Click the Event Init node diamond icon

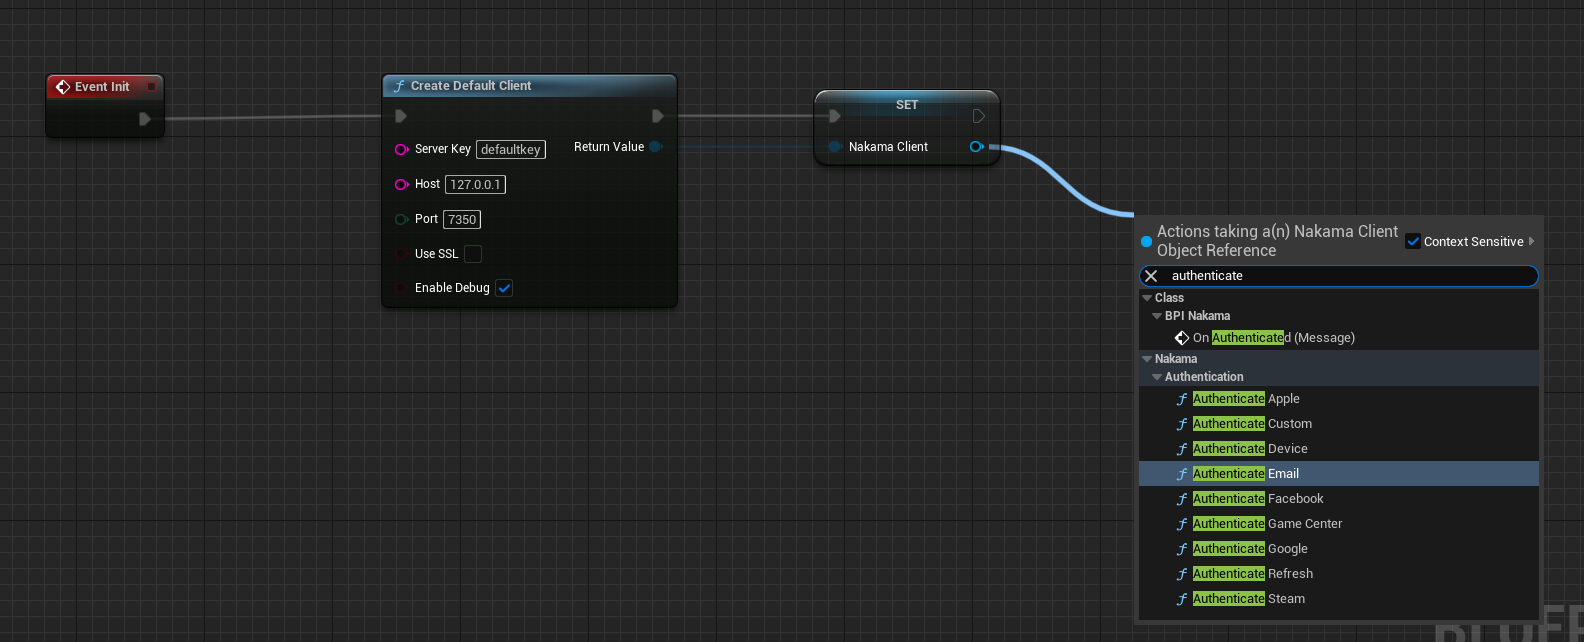point(63,87)
